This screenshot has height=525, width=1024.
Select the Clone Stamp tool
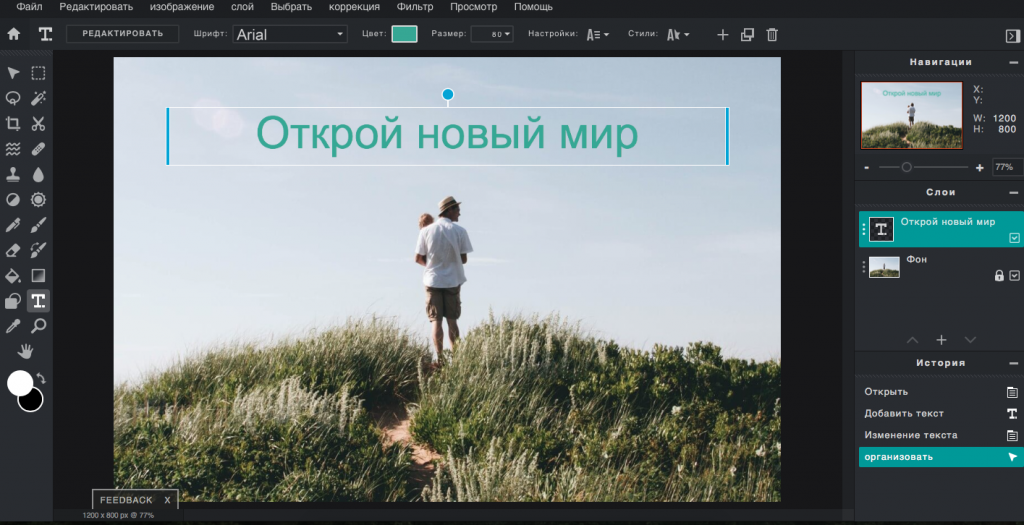(13, 174)
